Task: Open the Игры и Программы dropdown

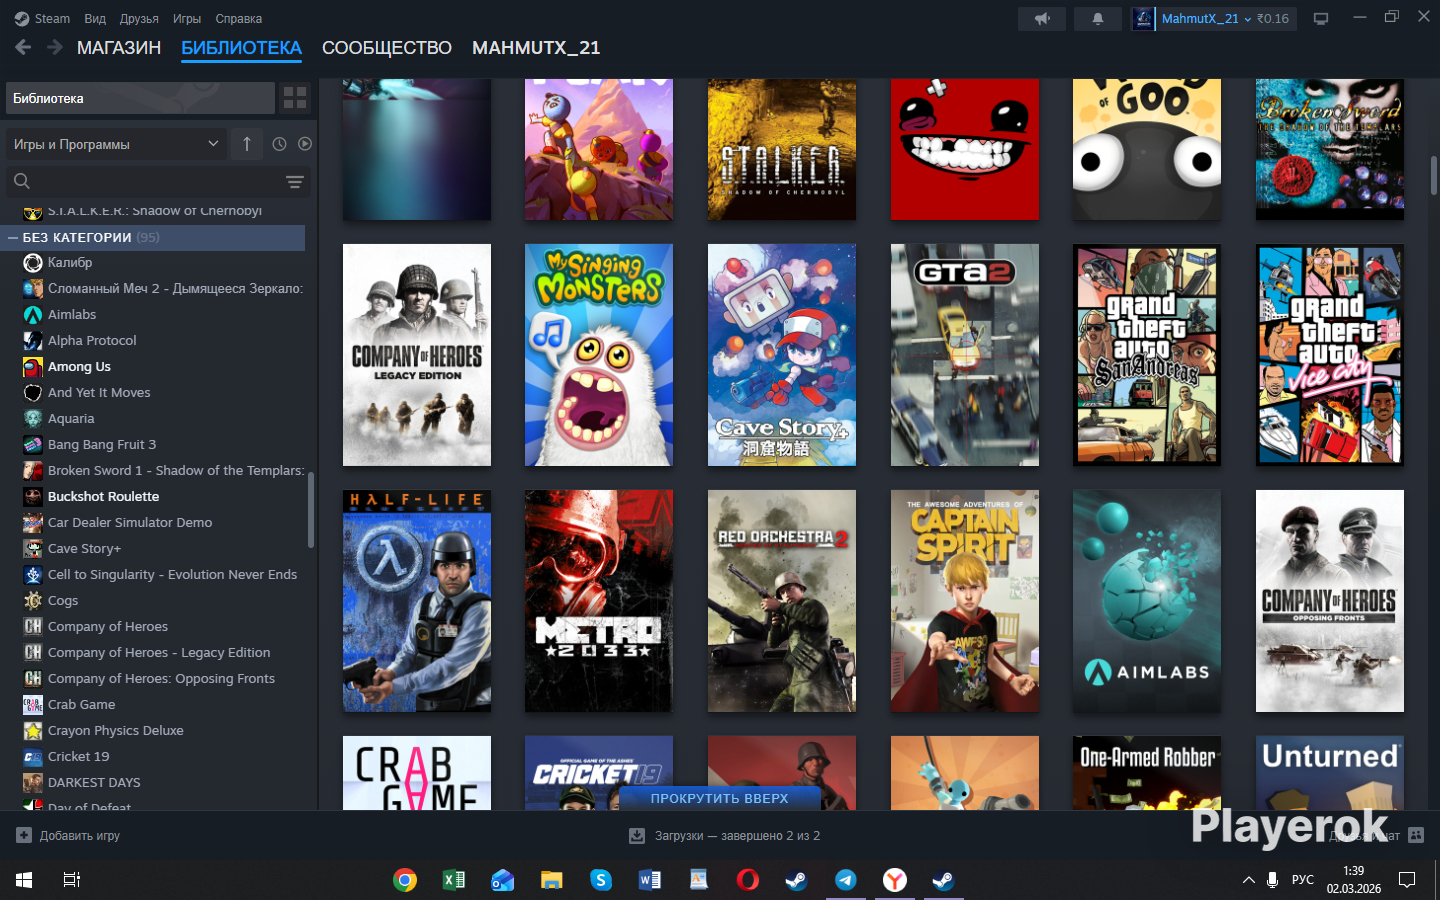Action: pyautogui.click(x=116, y=144)
